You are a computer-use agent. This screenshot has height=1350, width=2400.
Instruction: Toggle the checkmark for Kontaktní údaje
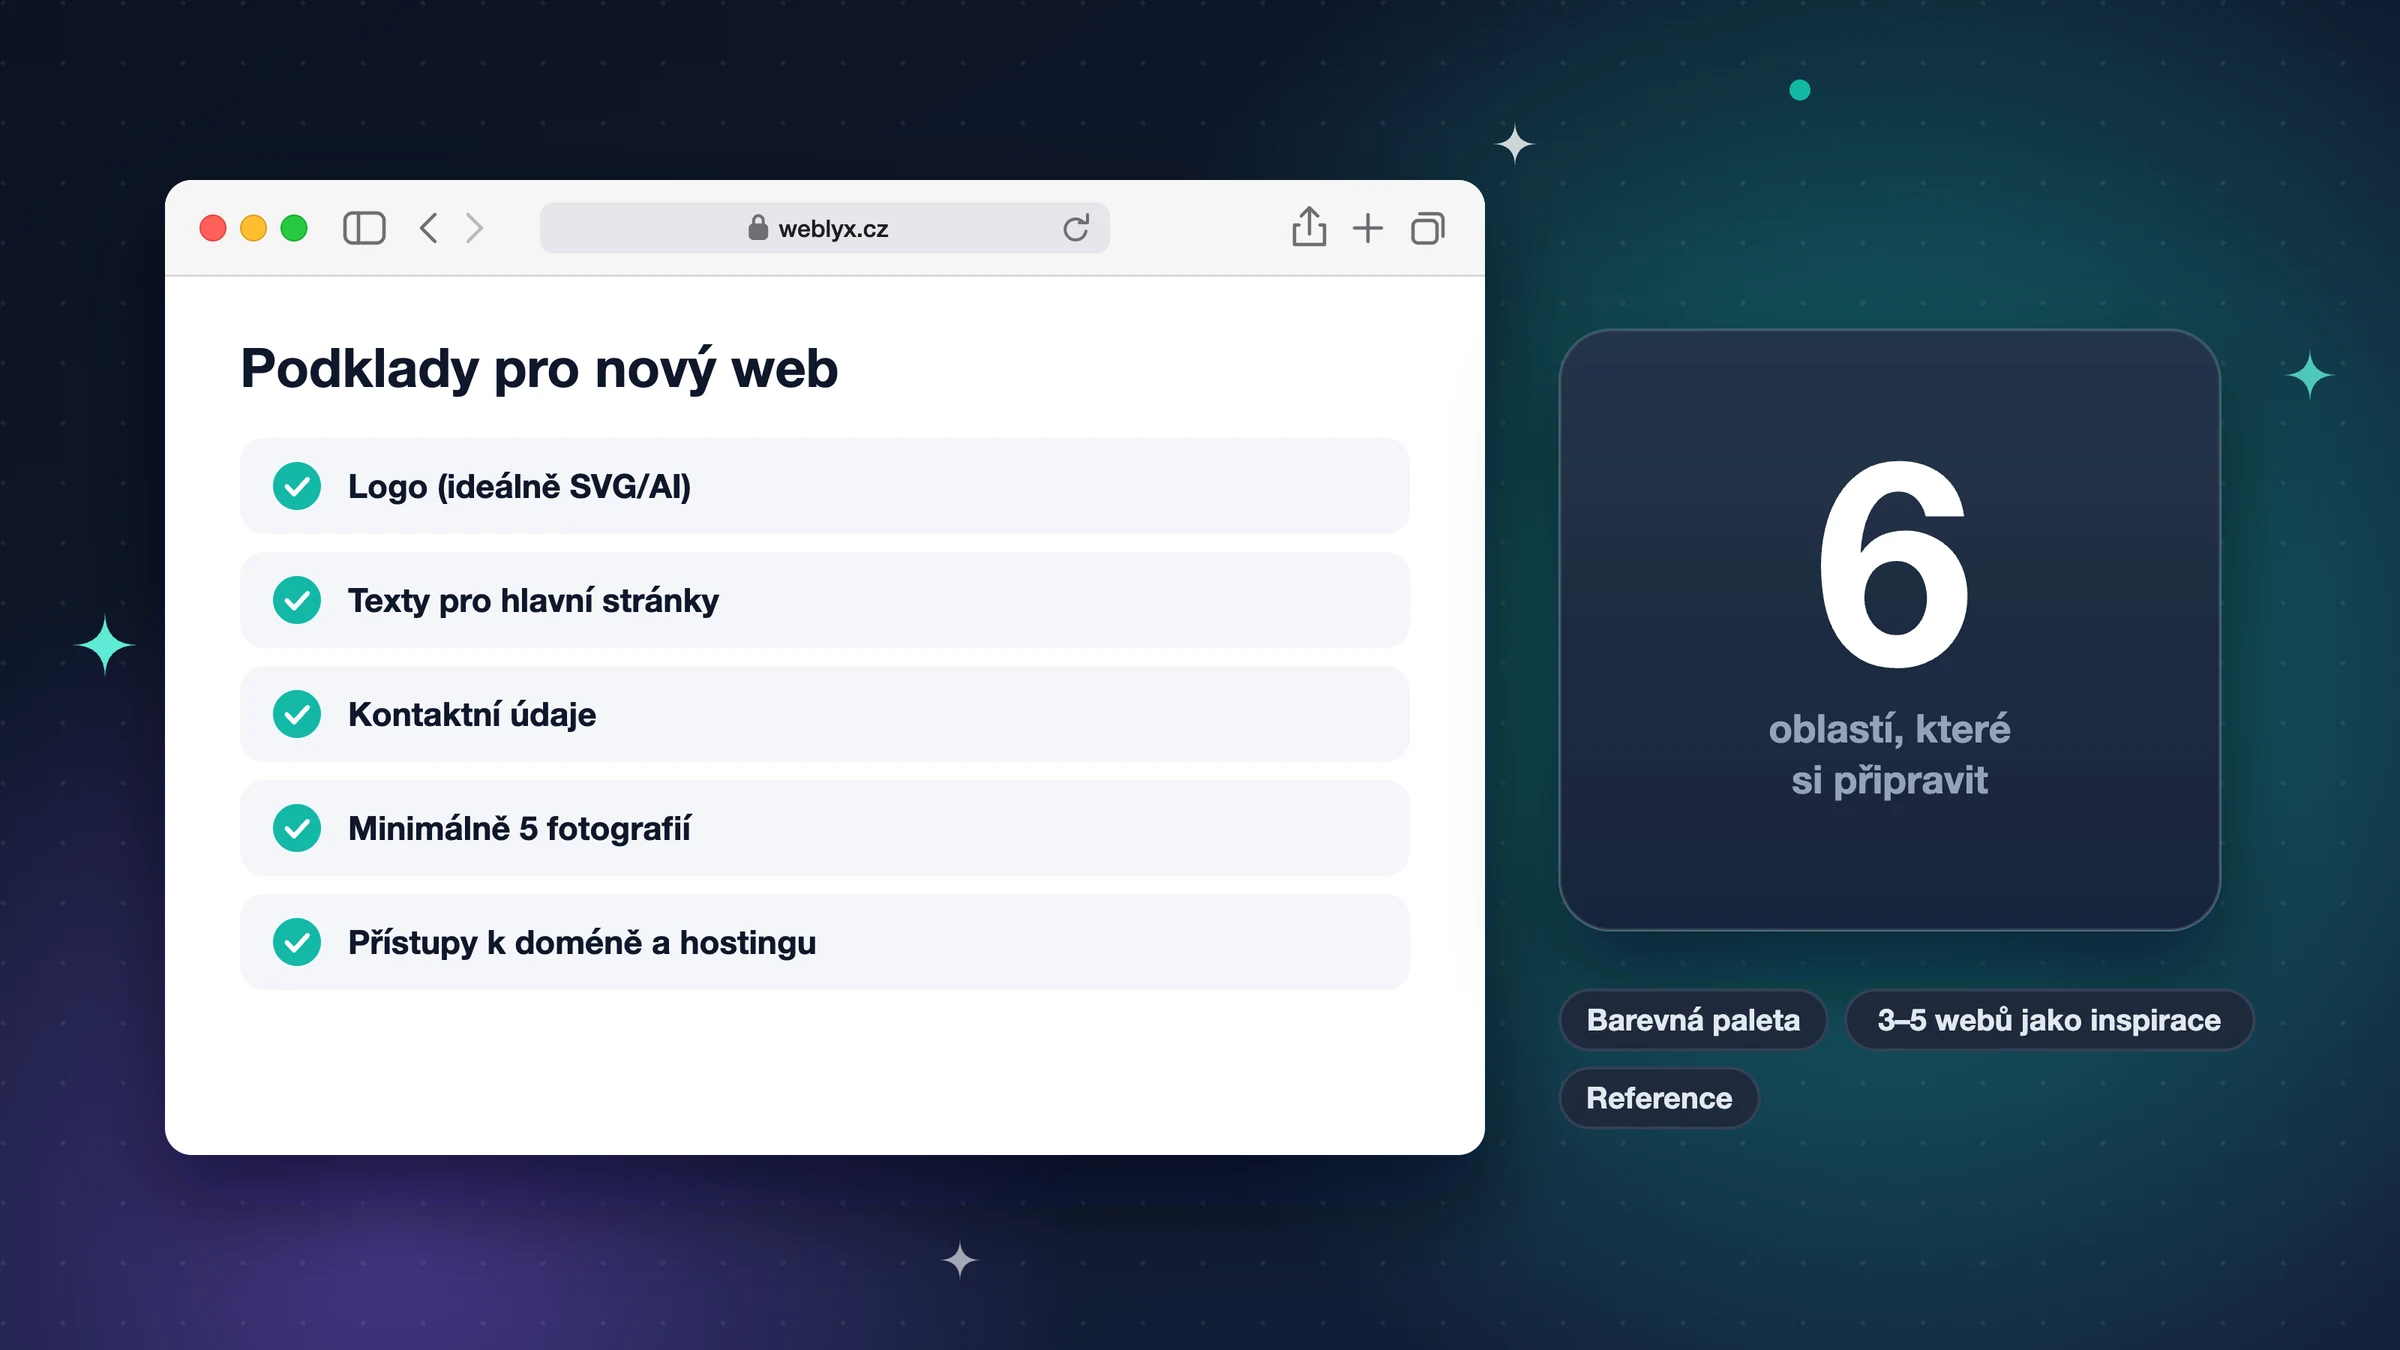pos(297,714)
